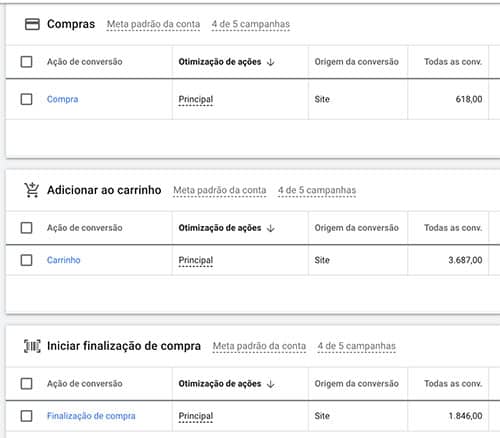
Task: Select all rows in Compras table
Action: tap(26, 62)
